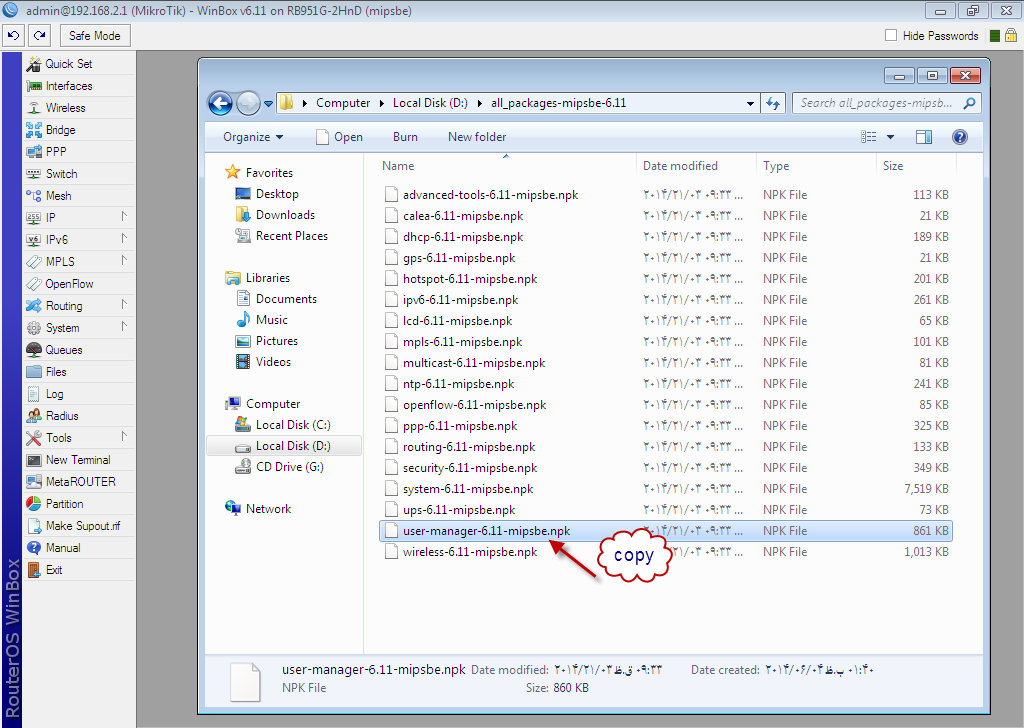The height and width of the screenshot is (728, 1024).
Task: Sort files by the Size column header
Action: [x=916, y=166]
